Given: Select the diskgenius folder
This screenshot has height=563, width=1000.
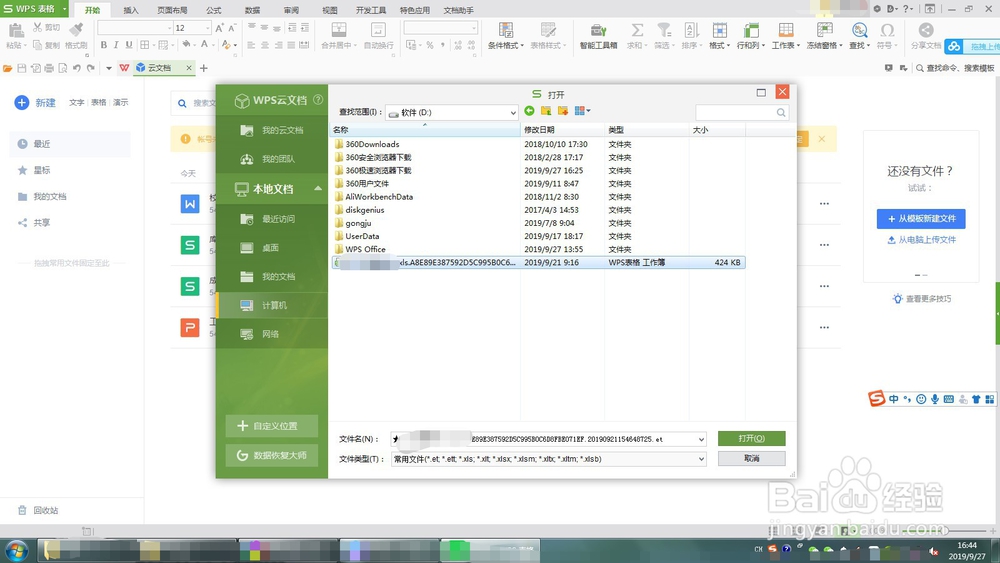Looking at the screenshot, I should (364, 210).
